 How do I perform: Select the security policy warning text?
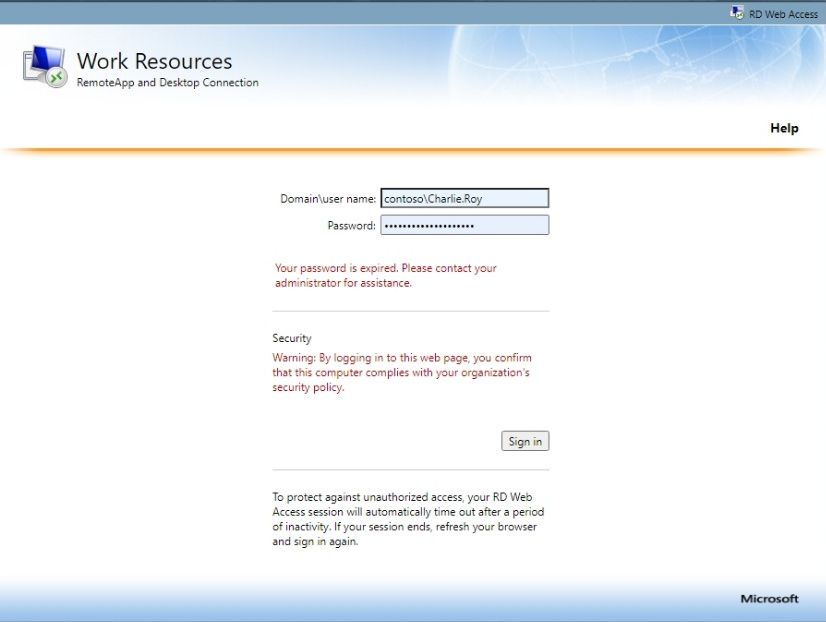pyautogui.click(x=400, y=372)
